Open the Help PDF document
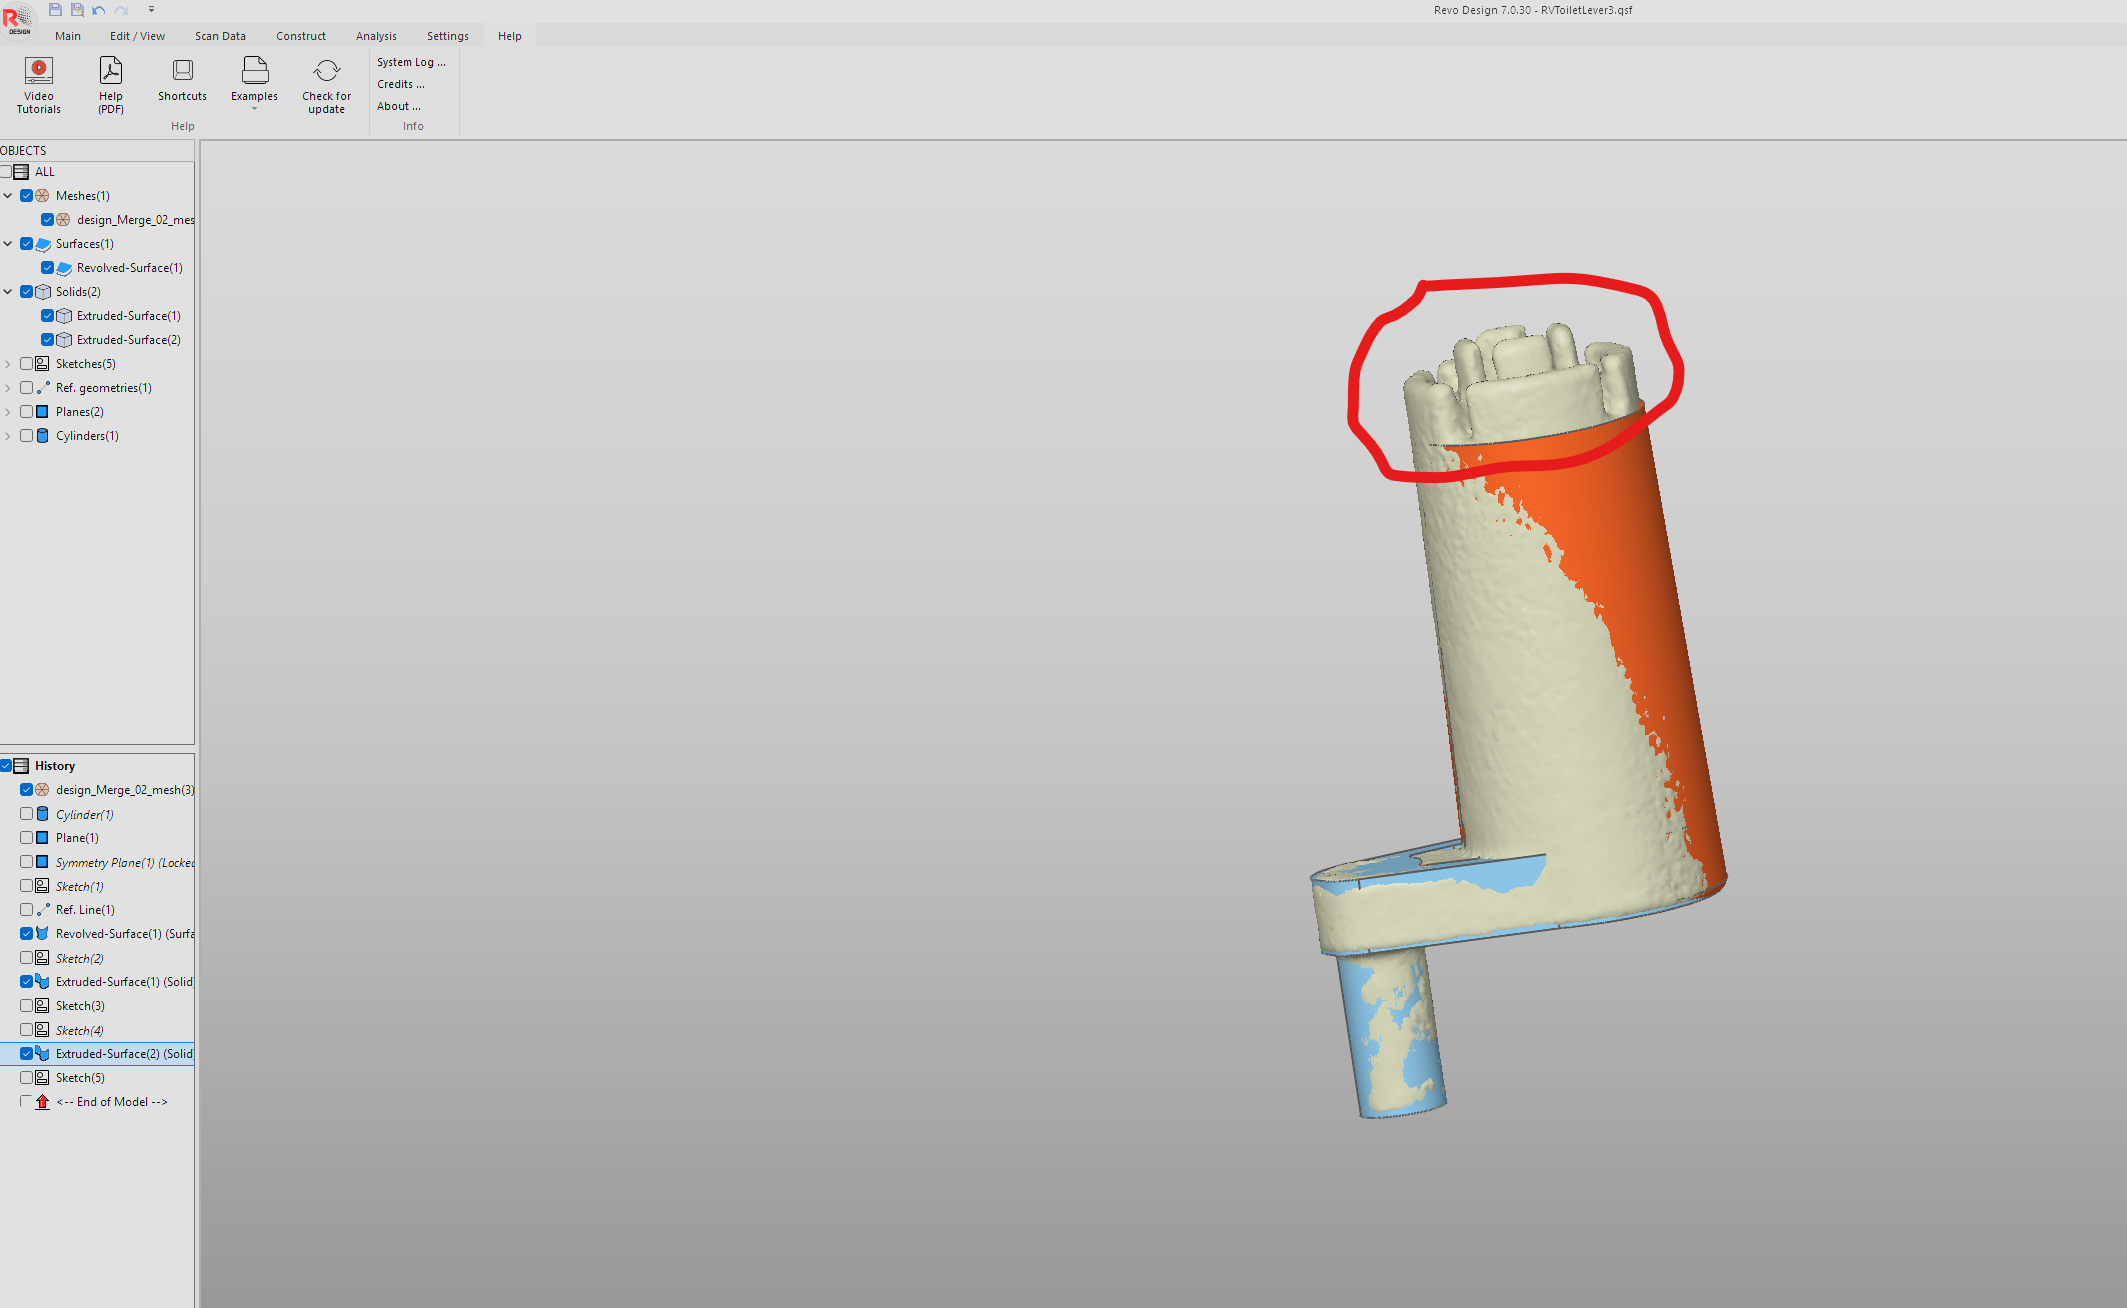Screen dimensions: 2127x1308 coord(111,84)
